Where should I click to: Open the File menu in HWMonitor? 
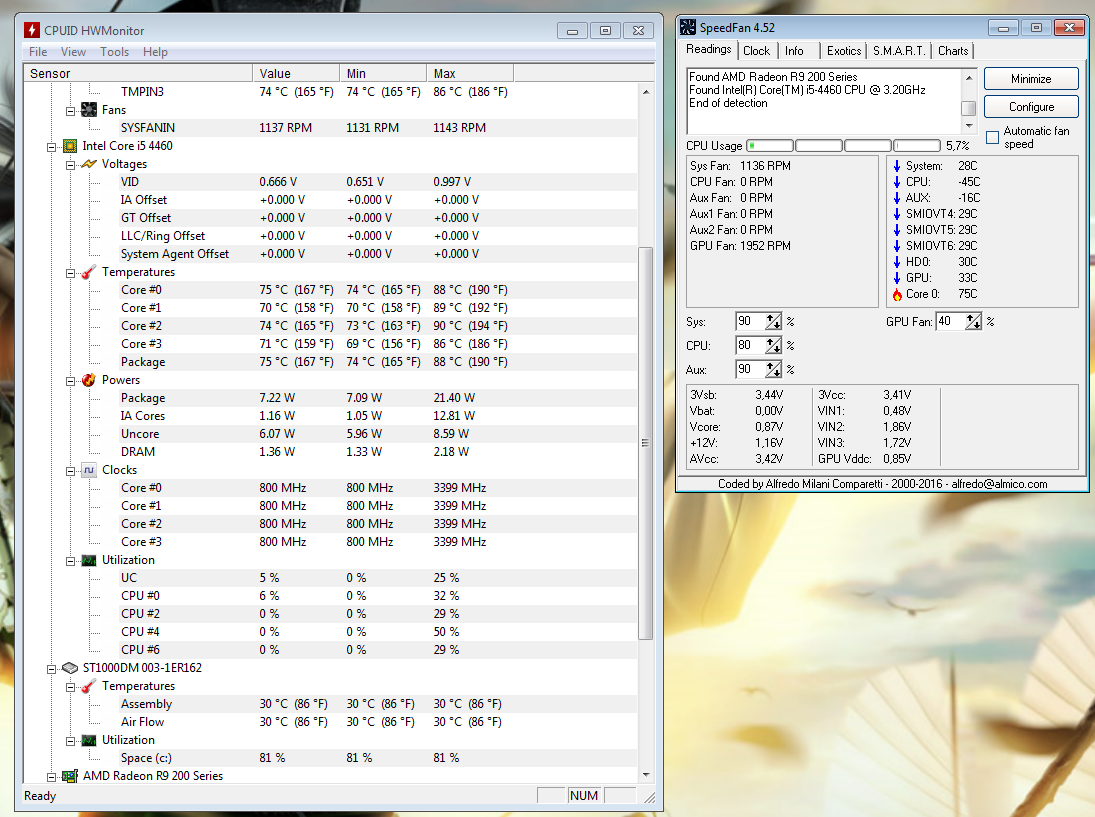(38, 52)
